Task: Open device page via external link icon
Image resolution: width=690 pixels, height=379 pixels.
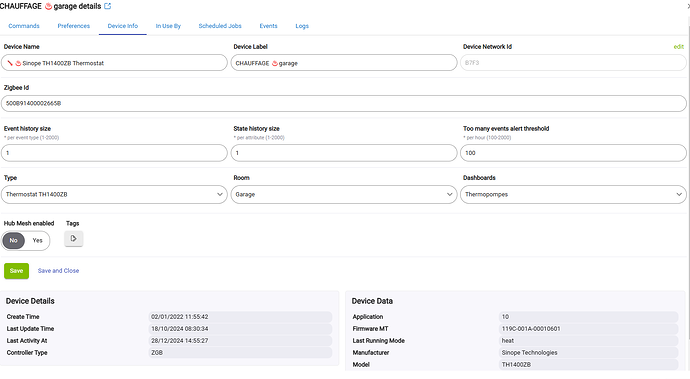Action: pos(107,6)
